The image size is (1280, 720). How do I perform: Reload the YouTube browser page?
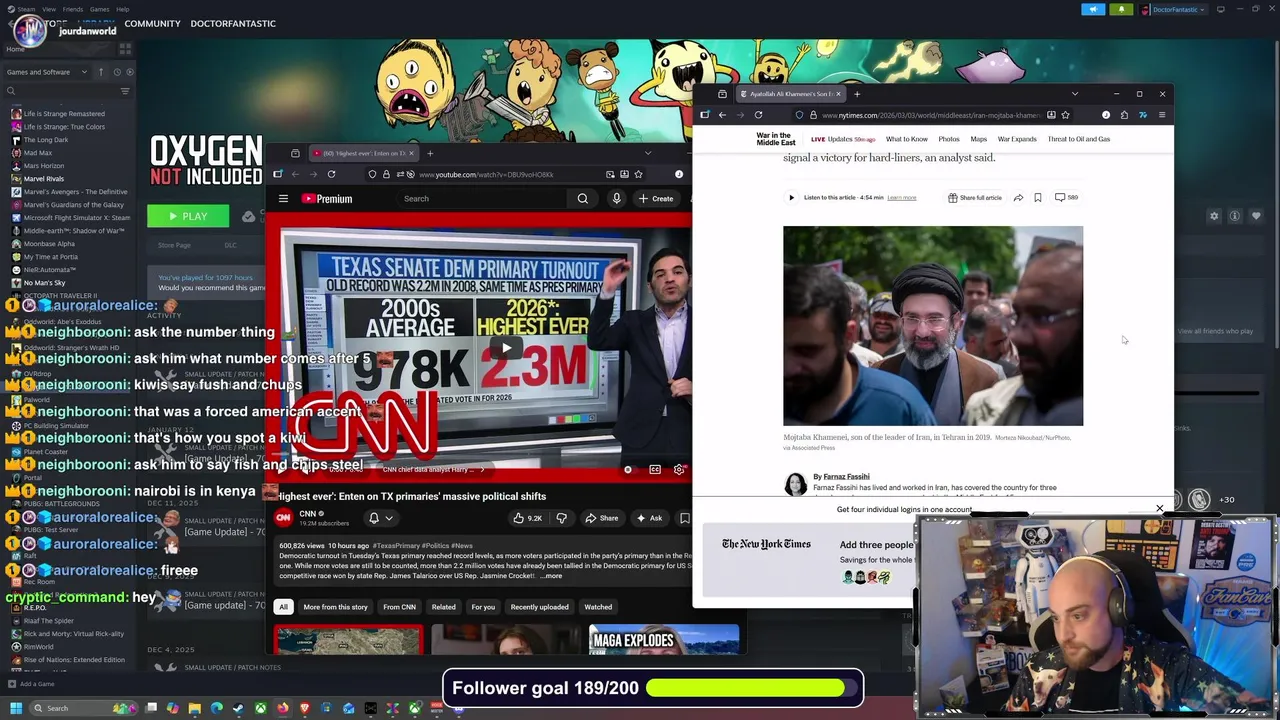point(331,174)
